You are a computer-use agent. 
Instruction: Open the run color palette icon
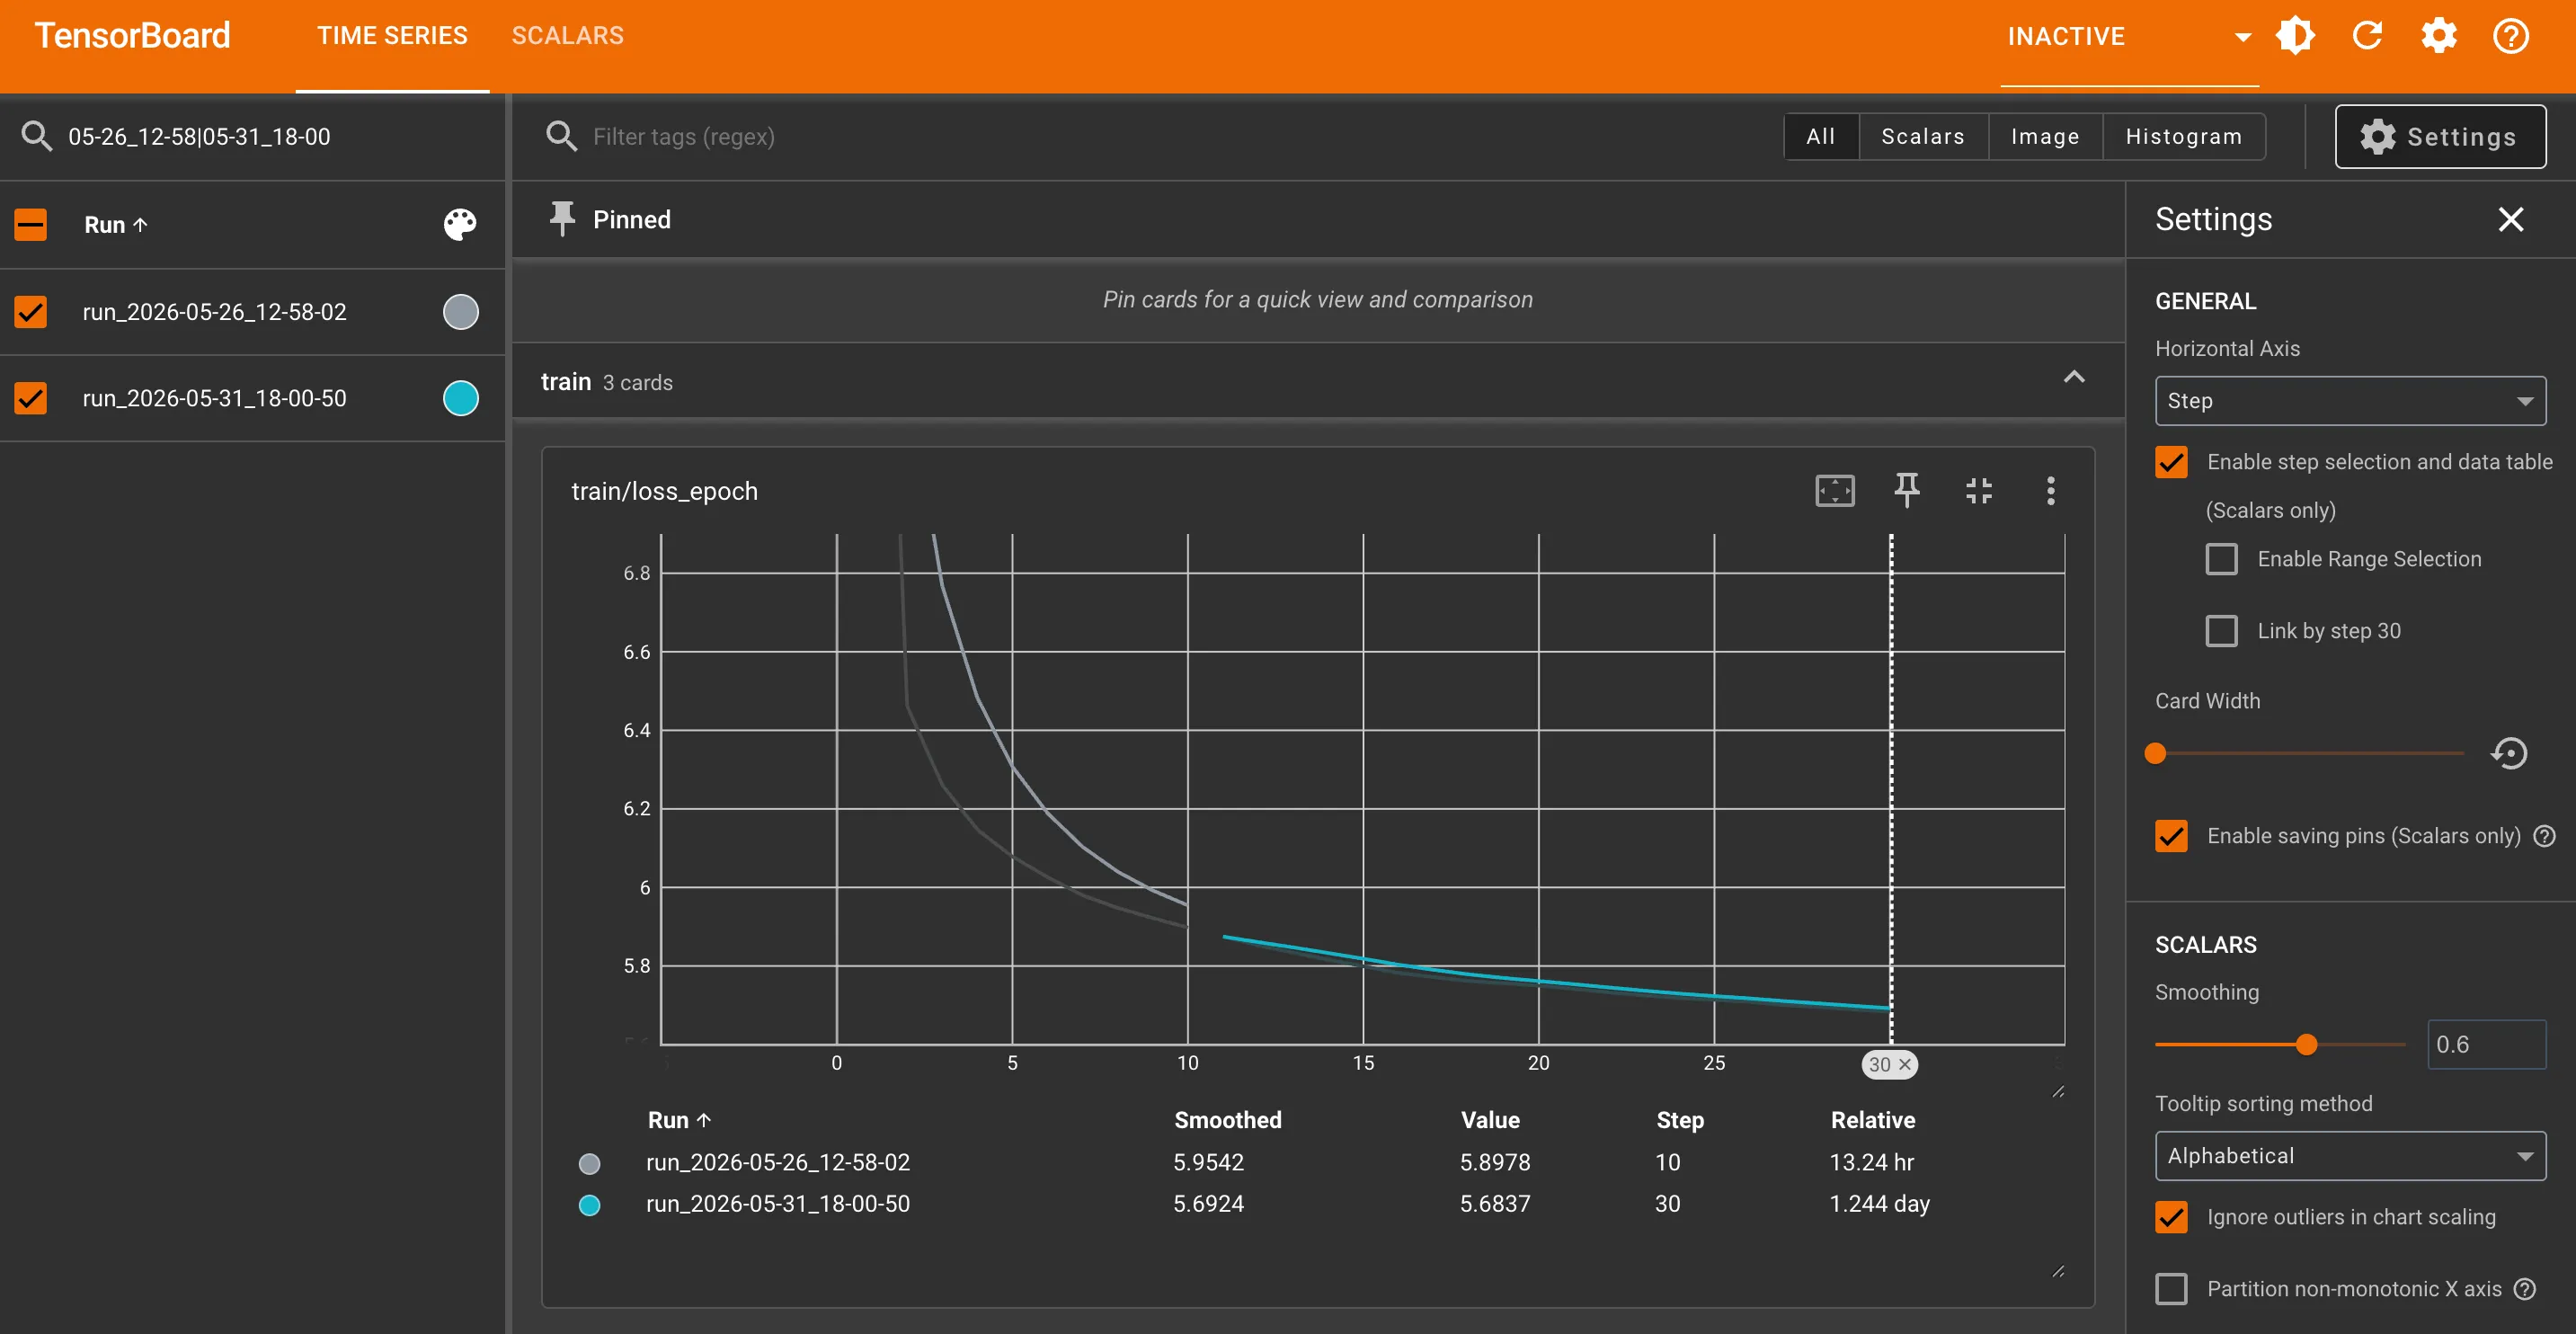[x=460, y=224]
